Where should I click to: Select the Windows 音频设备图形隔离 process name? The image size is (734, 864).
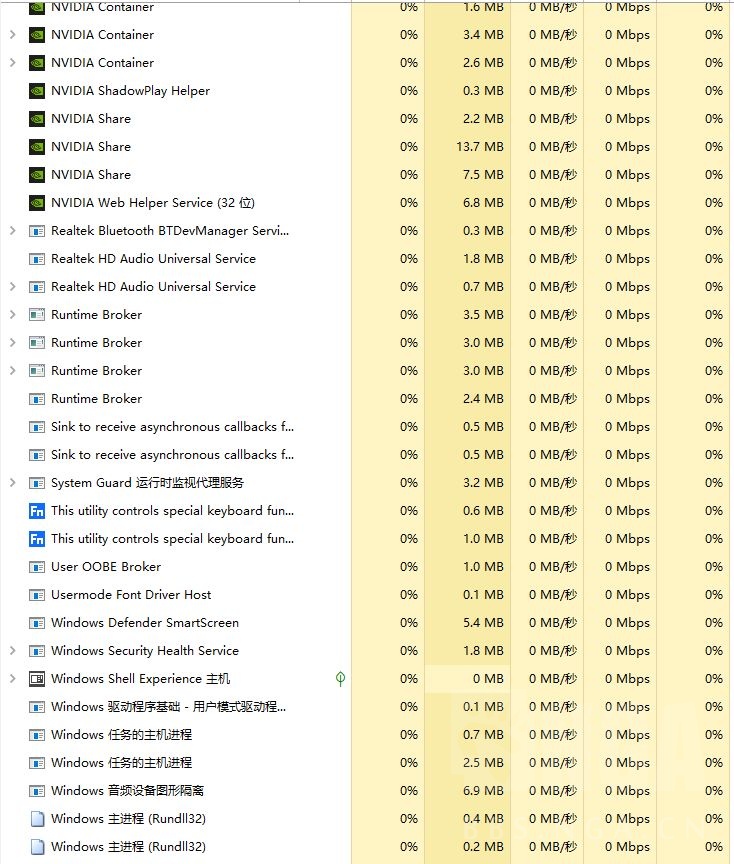click(x=127, y=791)
